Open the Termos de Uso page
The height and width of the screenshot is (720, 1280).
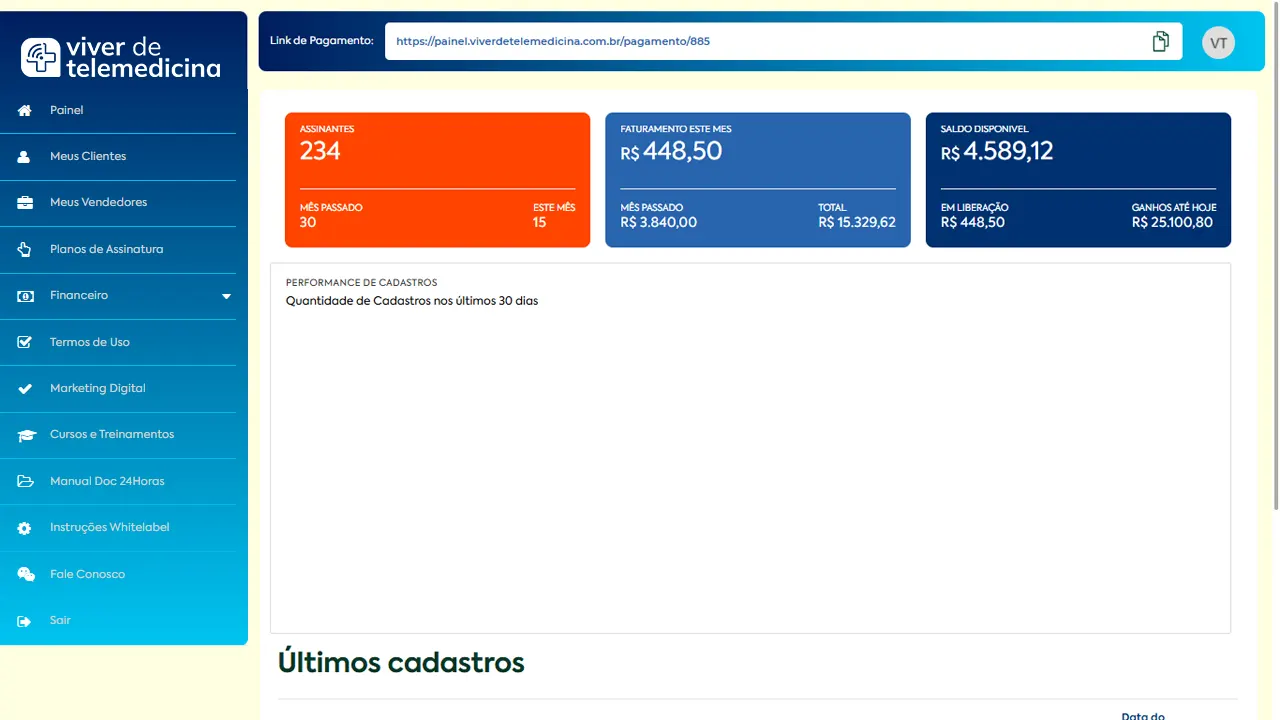tap(88, 342)
